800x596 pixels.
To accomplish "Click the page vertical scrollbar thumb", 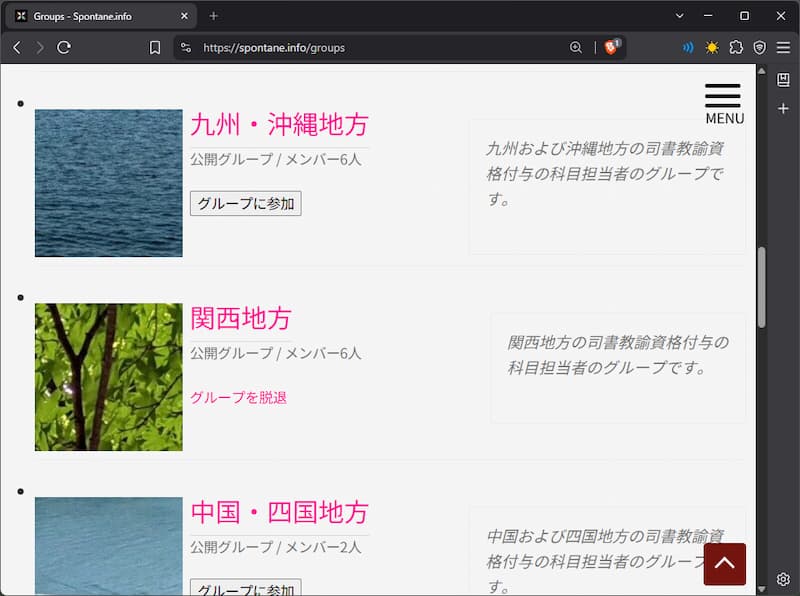I will [x=761, y=287].
